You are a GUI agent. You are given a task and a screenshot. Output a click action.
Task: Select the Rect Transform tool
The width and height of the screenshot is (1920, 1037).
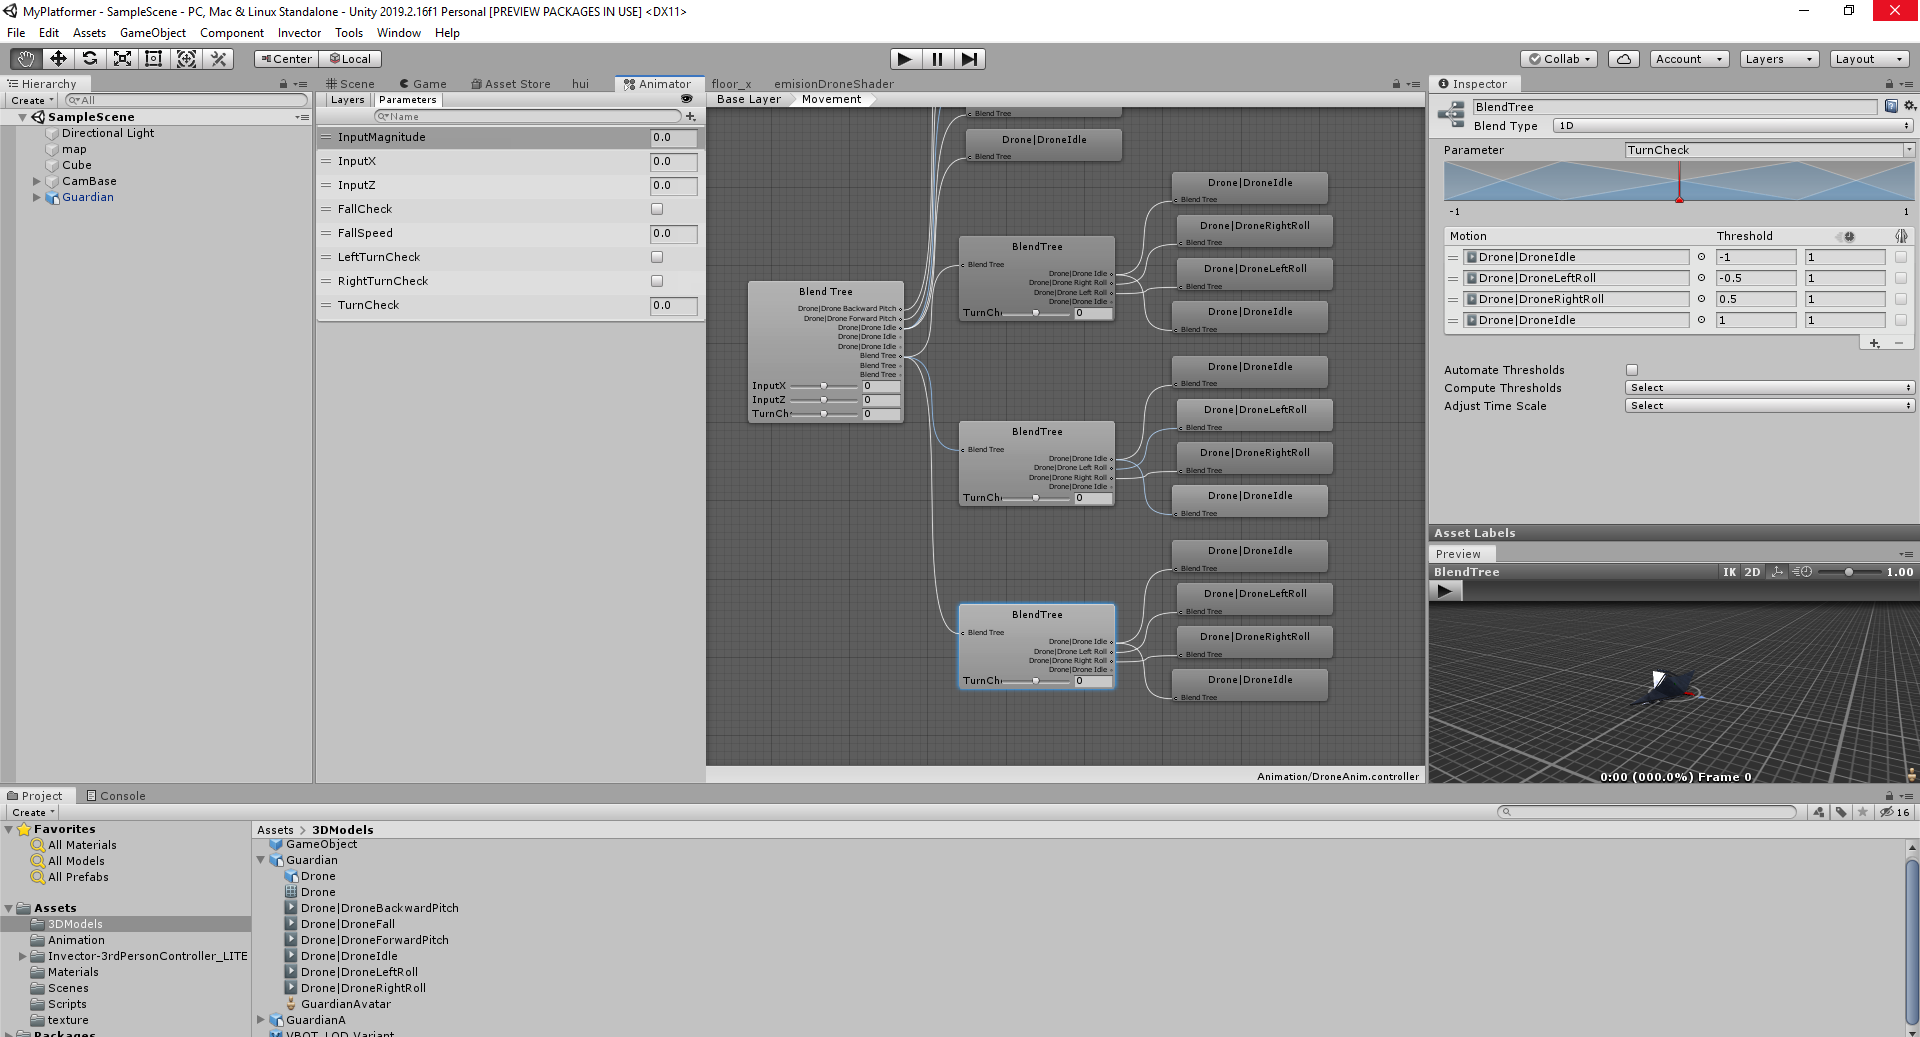[x=154, y=59]
